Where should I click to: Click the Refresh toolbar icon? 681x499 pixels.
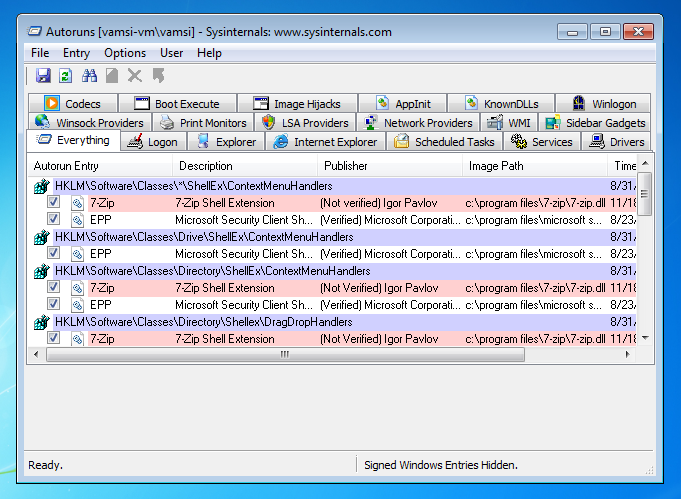(x=65, y=76)
